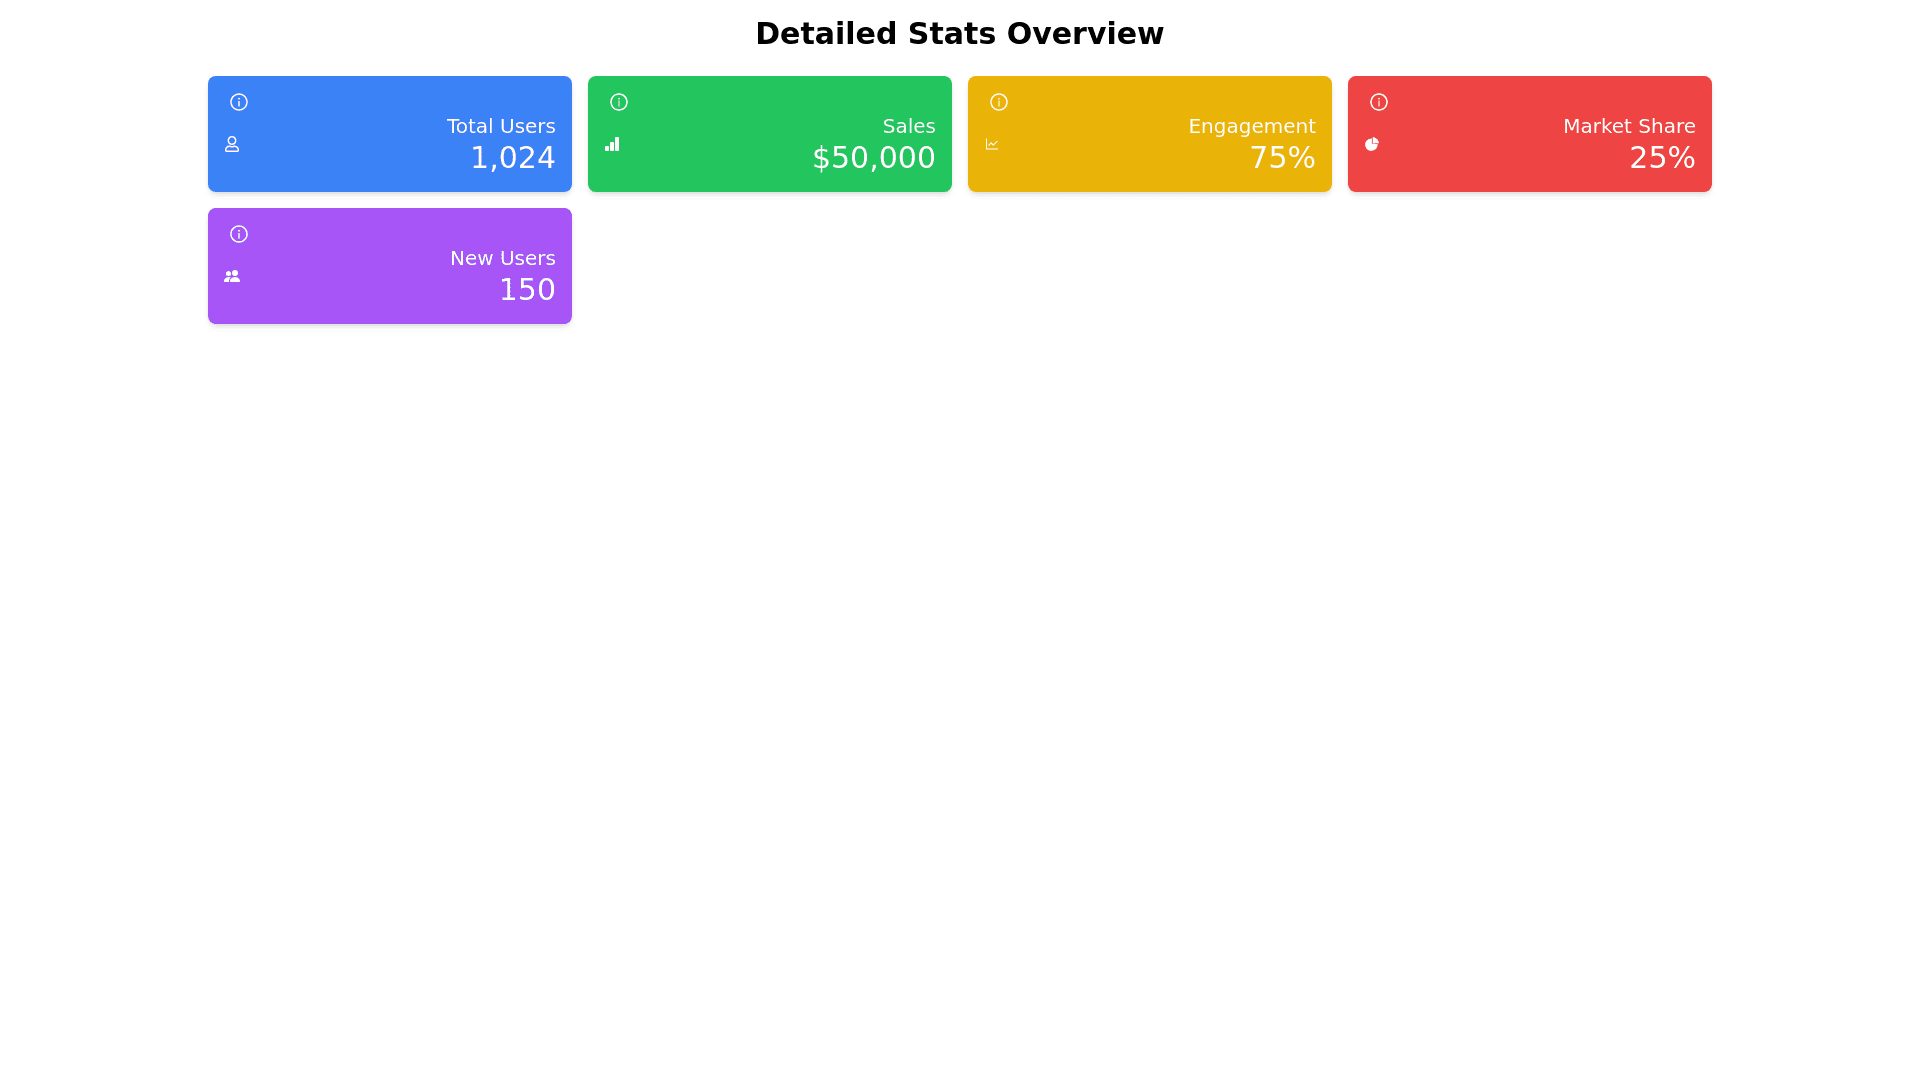This screenshot has width=1920, height=1080.
Task: Click info icon on New Users card
Action: point(238,234)
